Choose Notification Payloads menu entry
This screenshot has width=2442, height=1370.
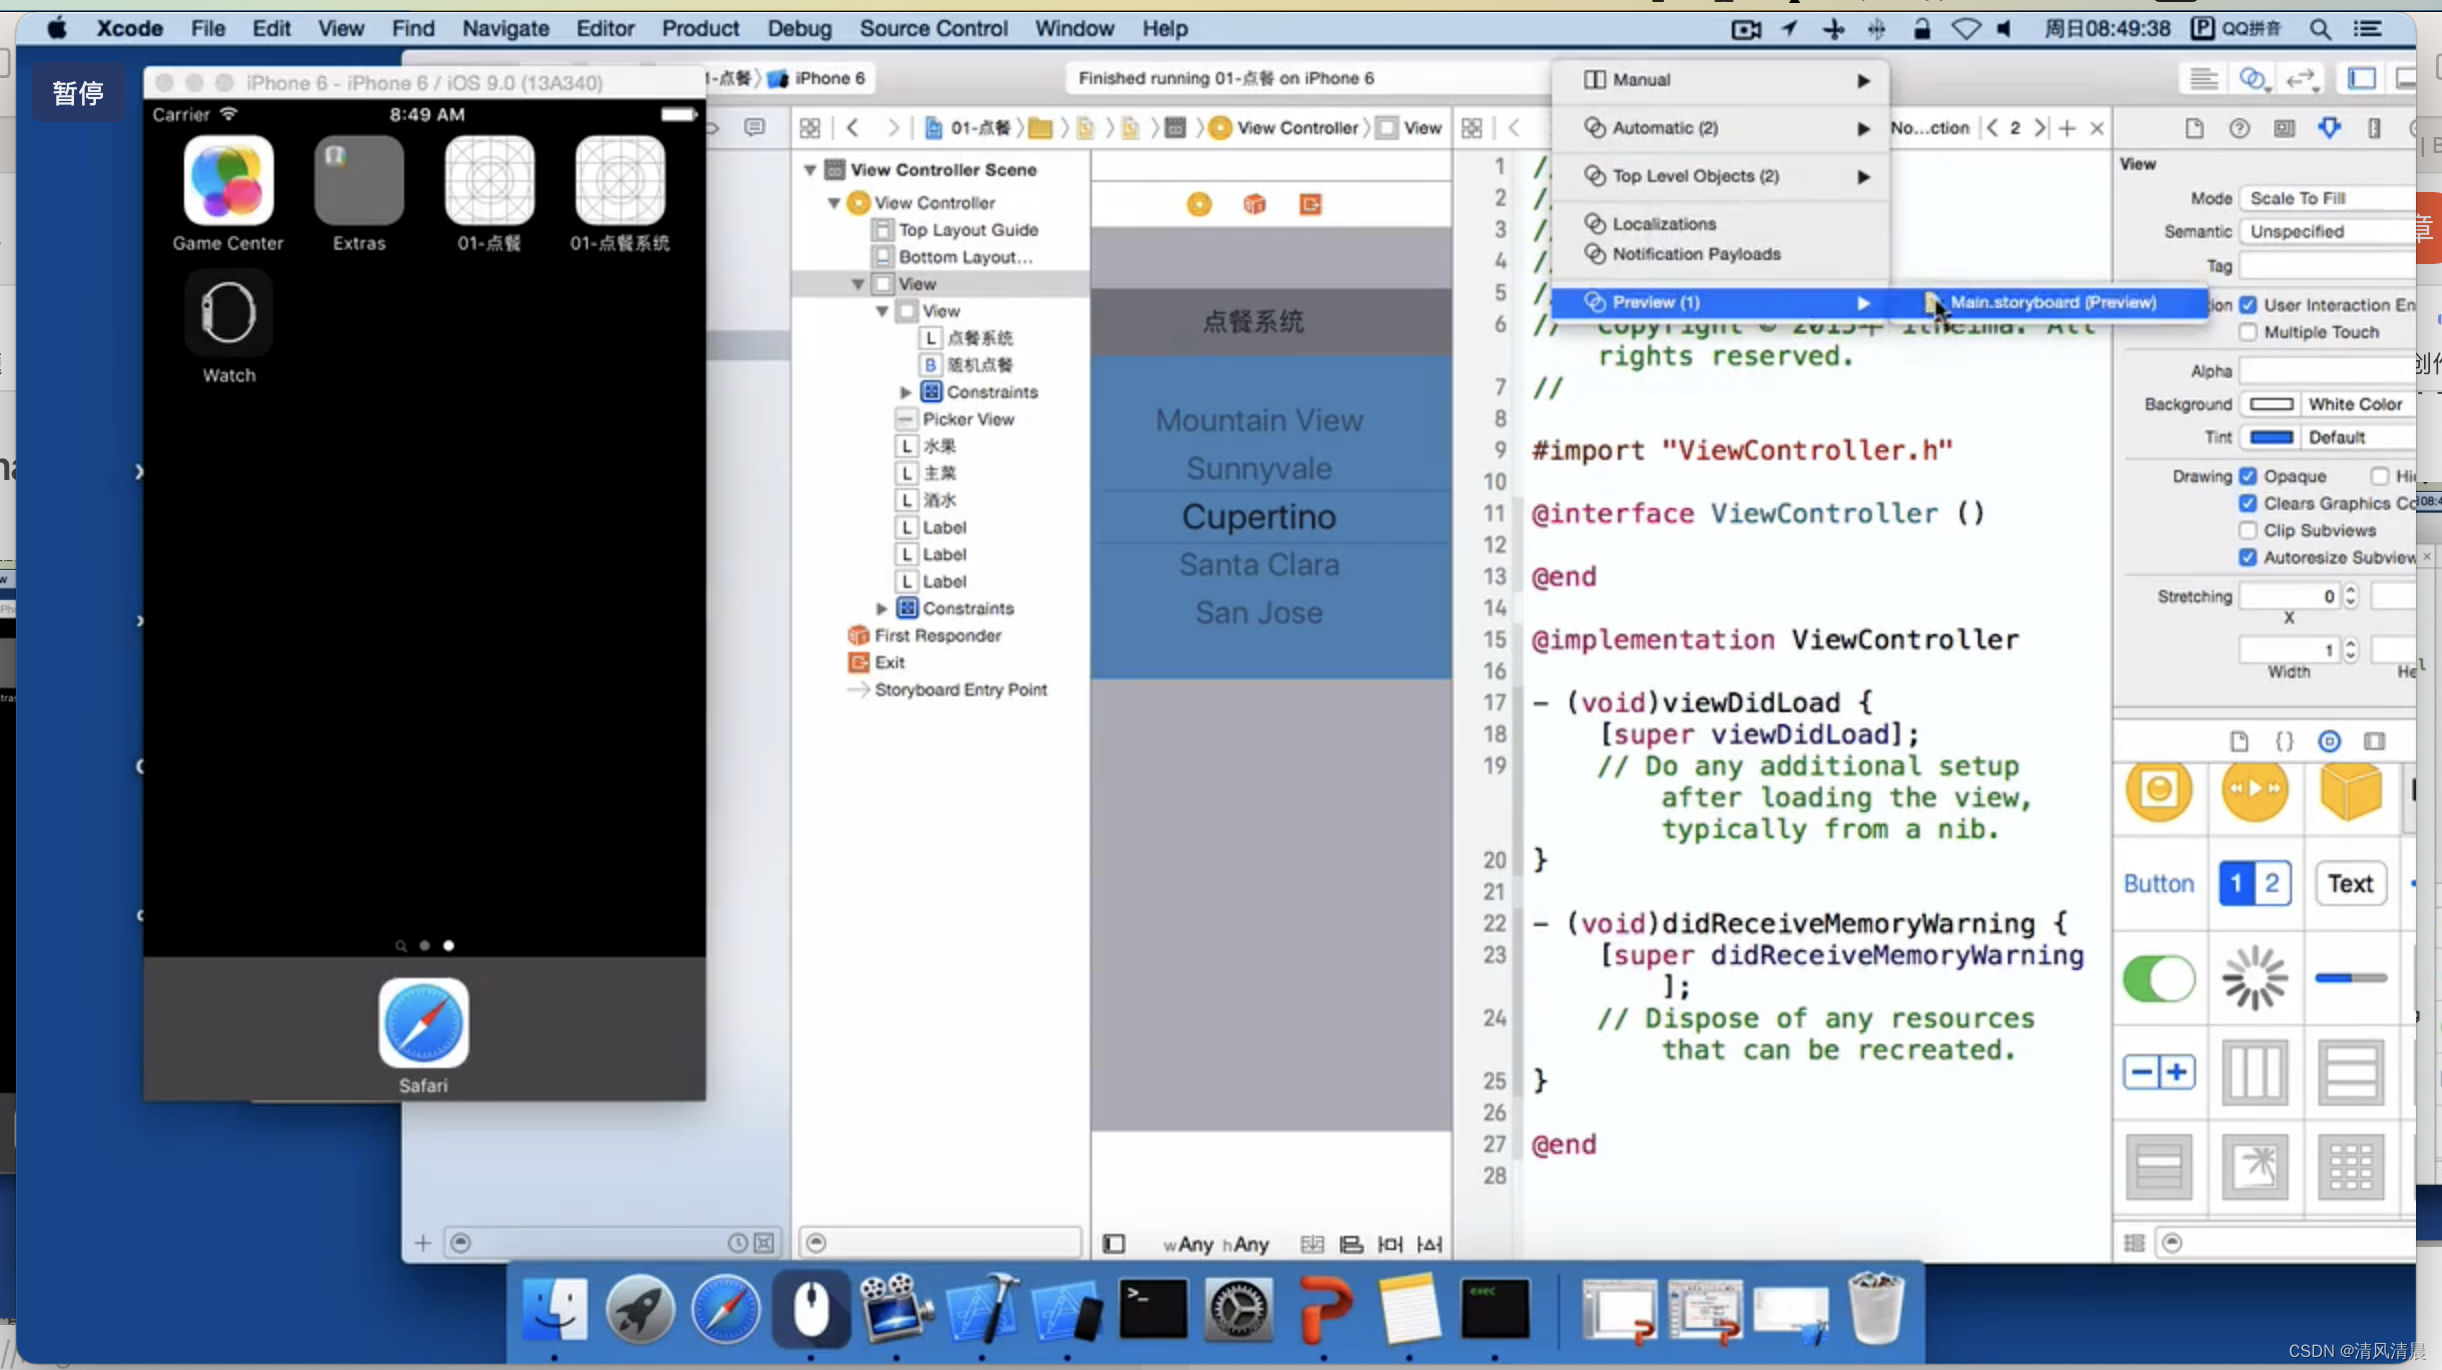(x=1720, y=254)
